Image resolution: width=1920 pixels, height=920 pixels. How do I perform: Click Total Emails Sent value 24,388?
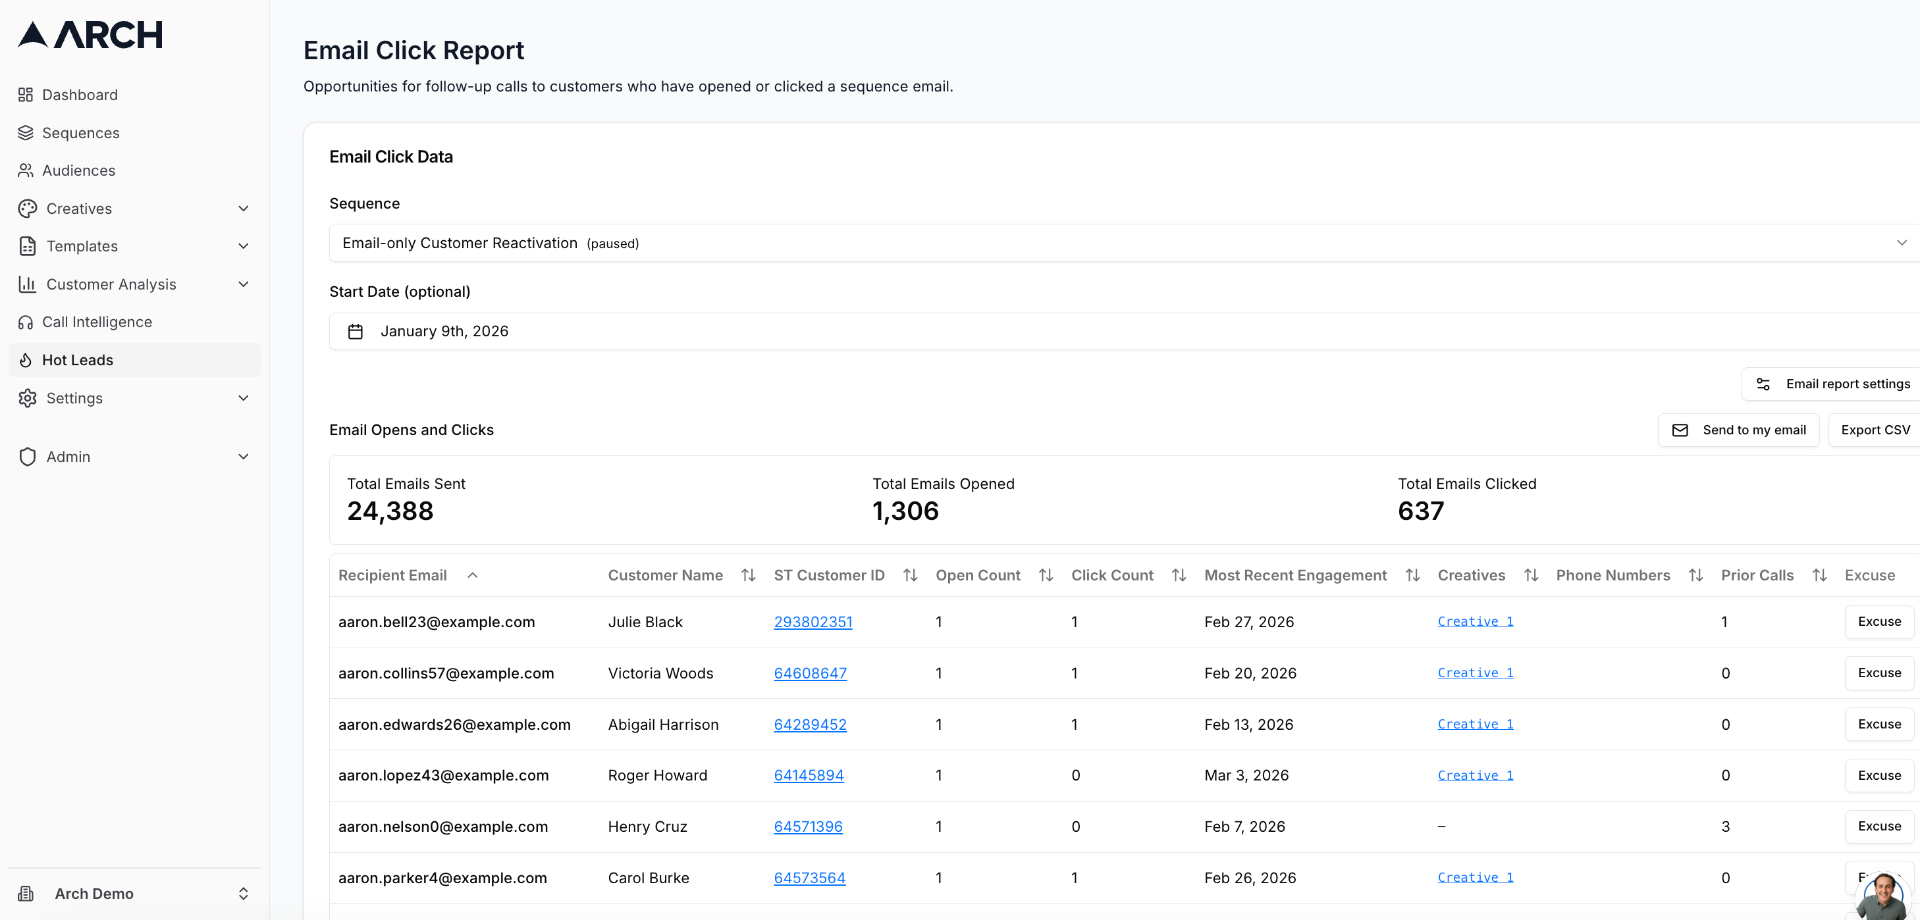click(x=390, y=511)
